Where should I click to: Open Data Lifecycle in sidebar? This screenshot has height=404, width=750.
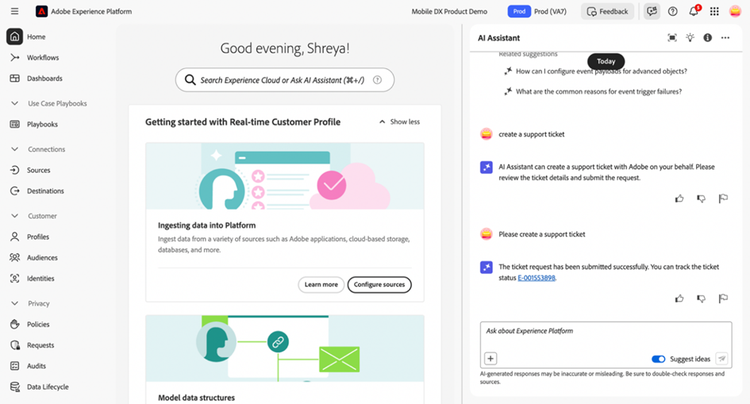pyautogui.click(x=39, y=387)
